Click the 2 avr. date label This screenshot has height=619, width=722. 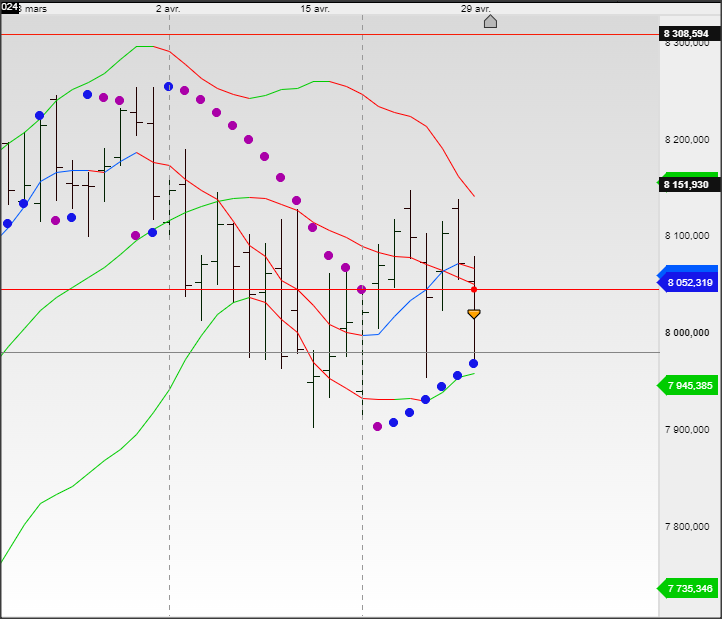(168, 9)
